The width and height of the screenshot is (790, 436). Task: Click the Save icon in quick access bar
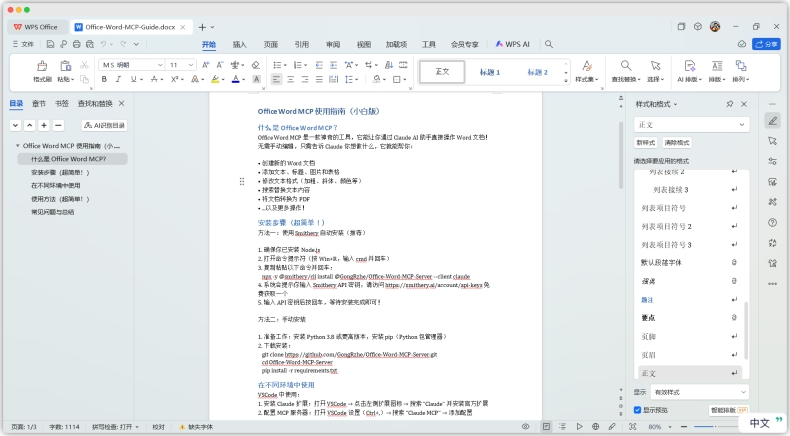(50, 44)
